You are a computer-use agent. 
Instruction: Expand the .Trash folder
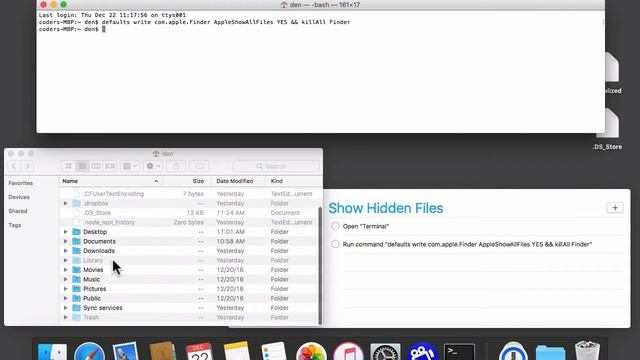(66, 317)
